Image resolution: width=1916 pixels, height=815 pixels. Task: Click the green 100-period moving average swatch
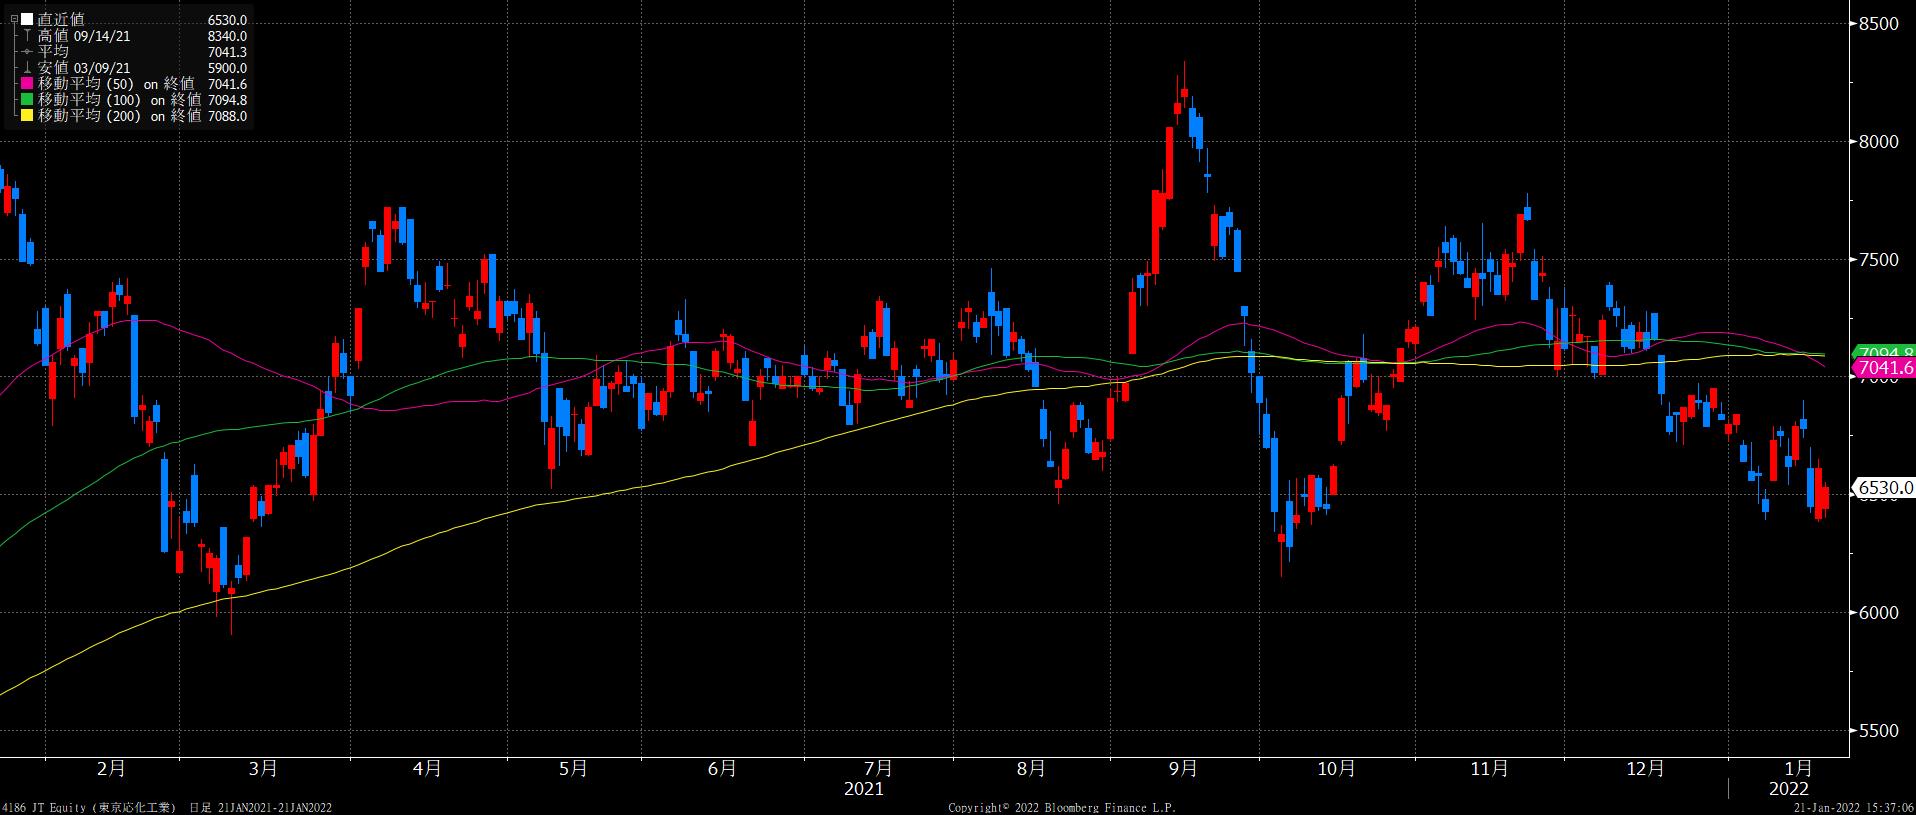coord(27,100)
